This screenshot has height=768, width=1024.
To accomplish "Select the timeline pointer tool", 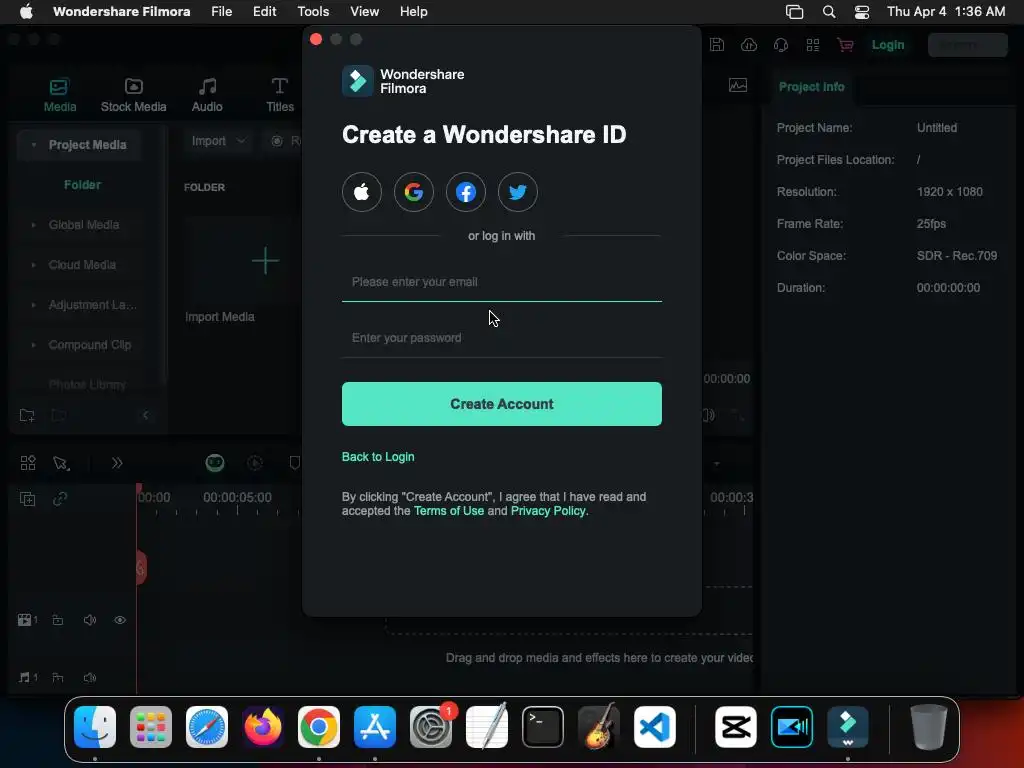I will tap(61, 463).
